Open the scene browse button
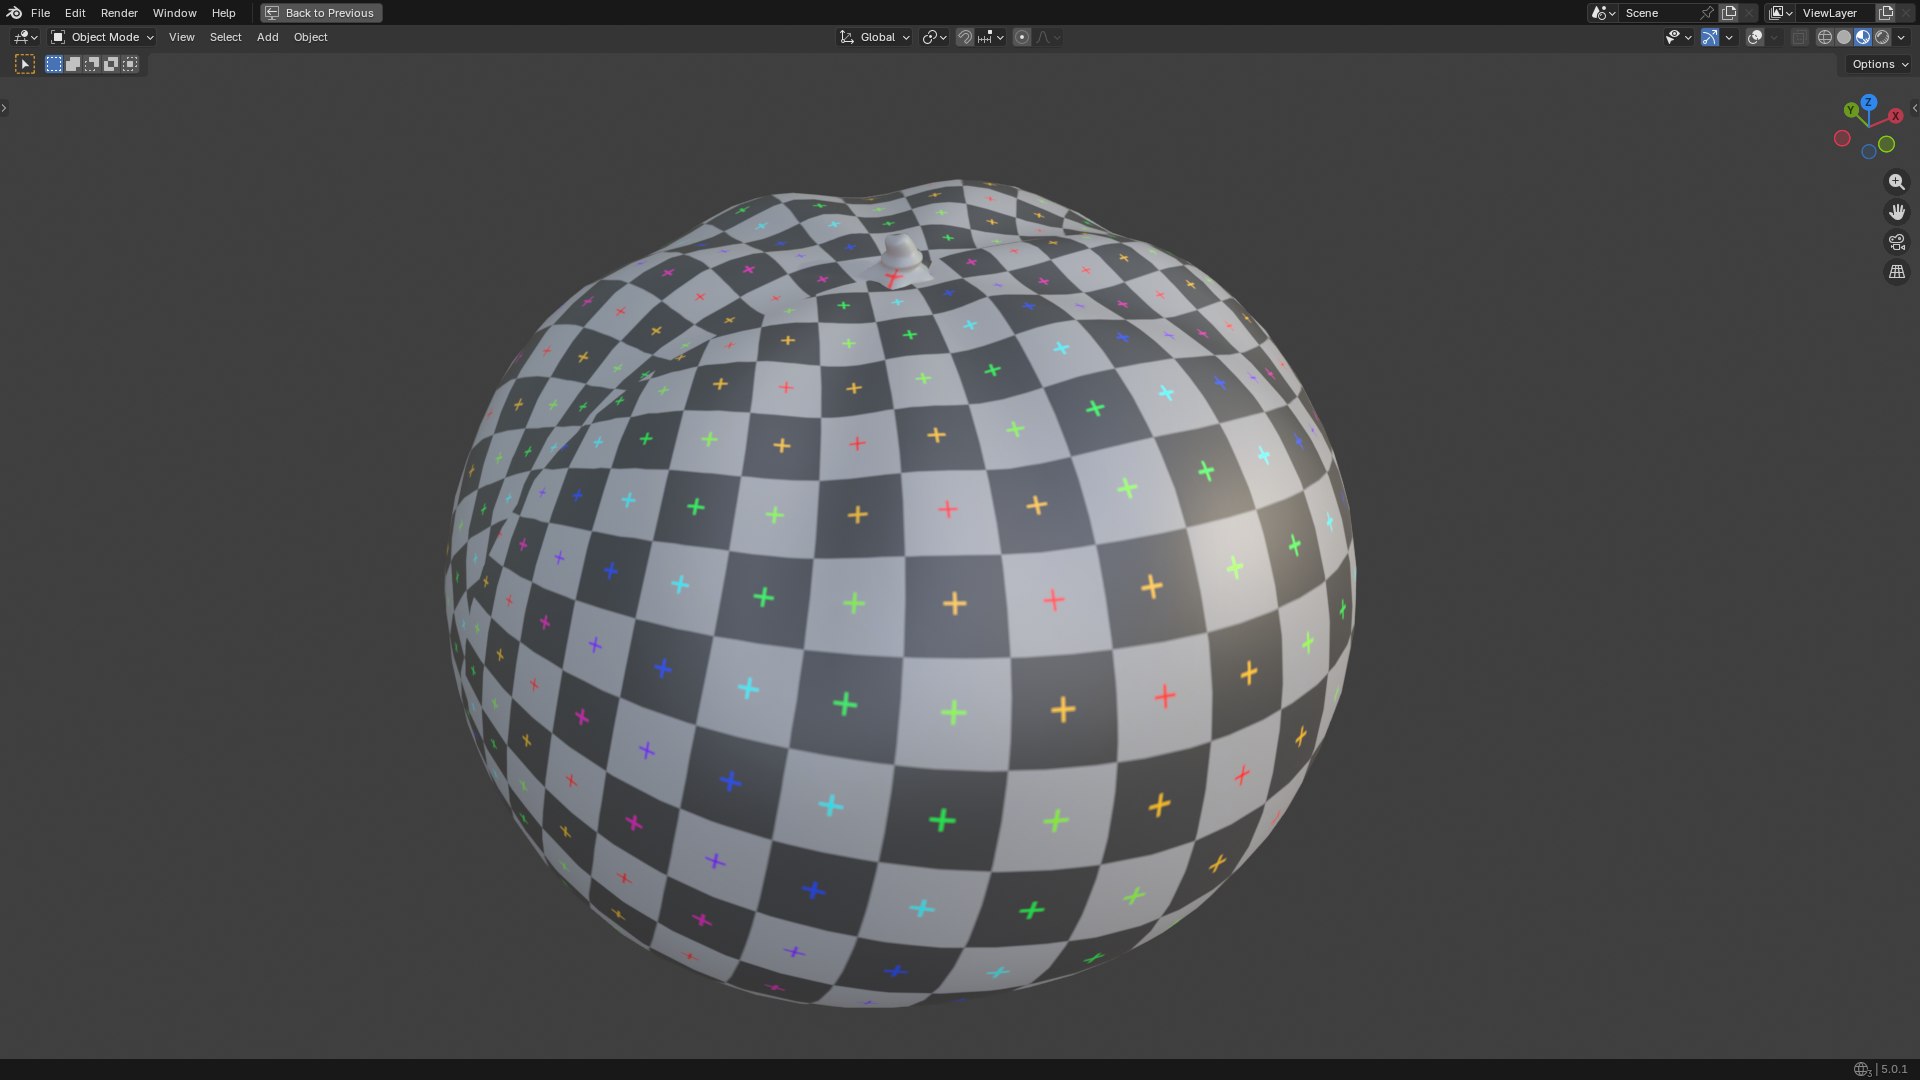Image resolution: width=1920 pixels, height=1080 pixels. (1603, 13)
